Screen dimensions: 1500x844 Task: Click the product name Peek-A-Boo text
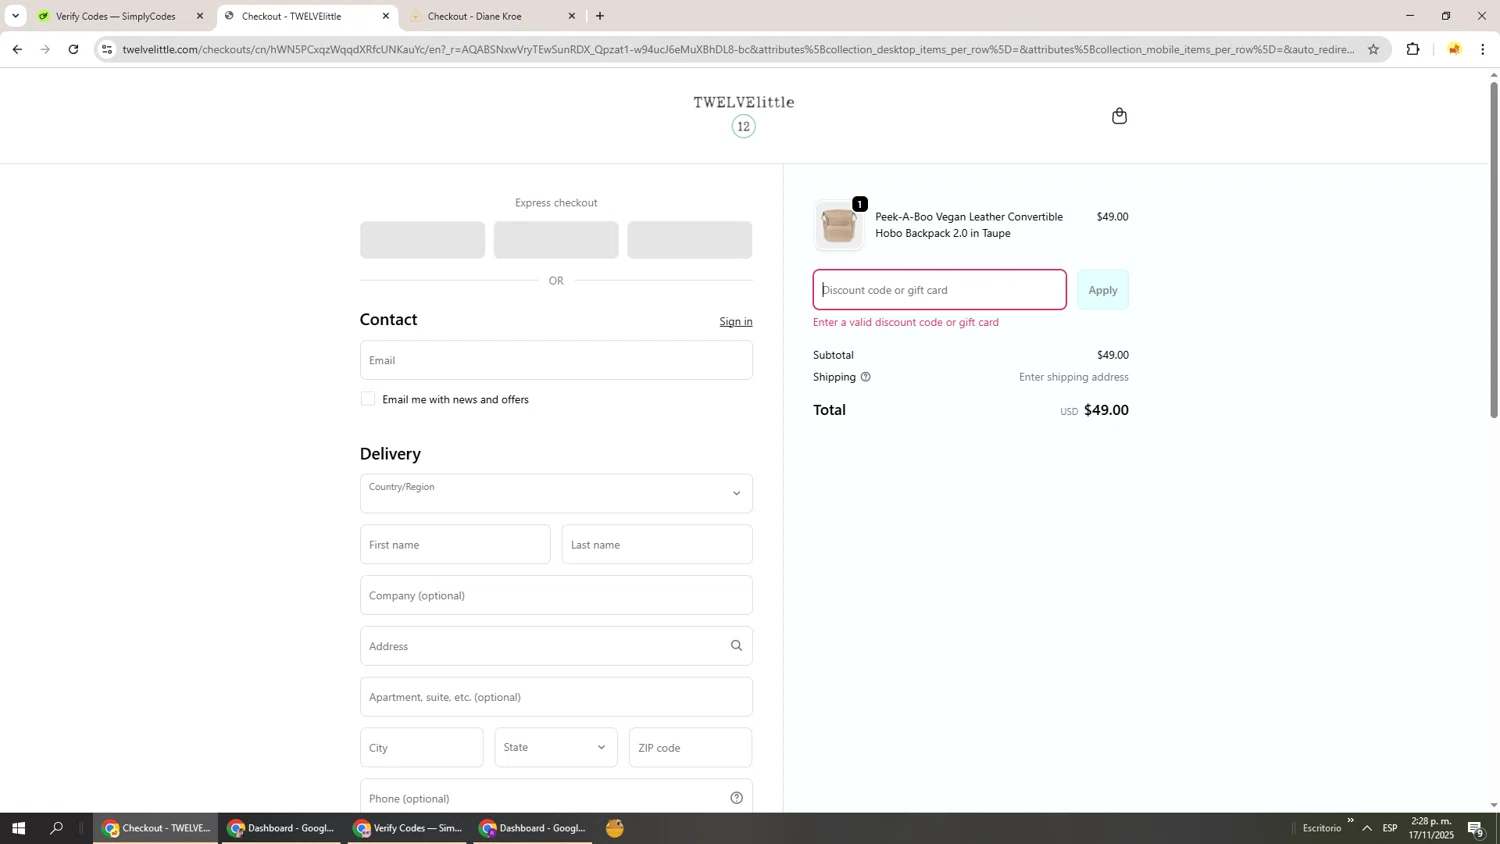(x=969, y=225)
